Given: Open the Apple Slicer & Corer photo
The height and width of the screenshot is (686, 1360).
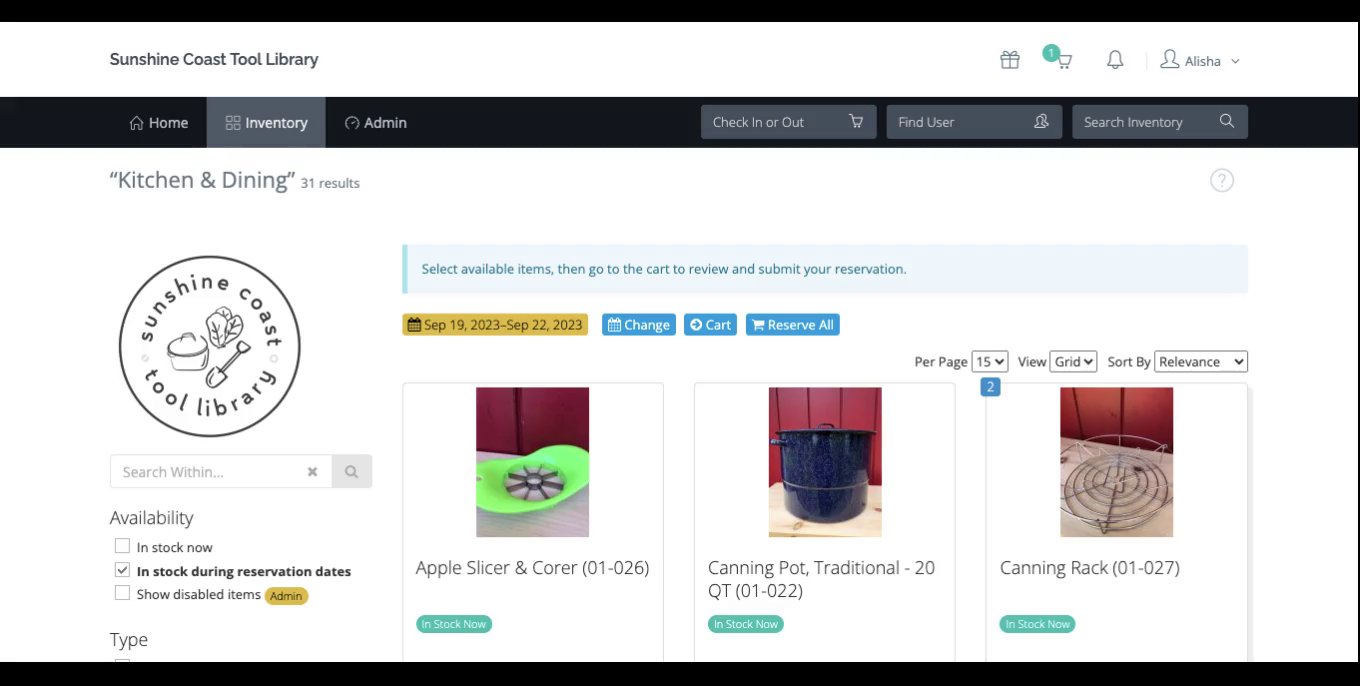Looking at the screenshot, I should tap(532, 462).
